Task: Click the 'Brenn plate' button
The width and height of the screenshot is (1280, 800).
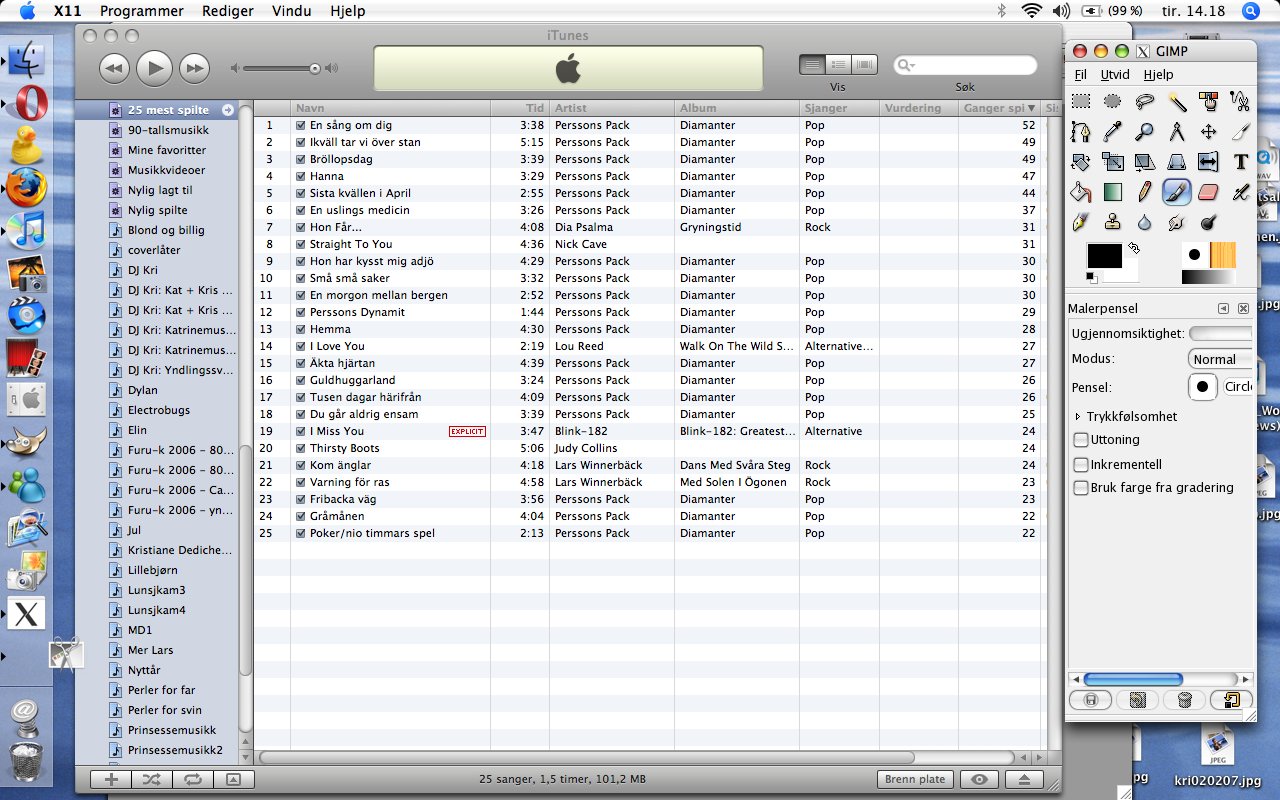Action: tap(915, 780)
